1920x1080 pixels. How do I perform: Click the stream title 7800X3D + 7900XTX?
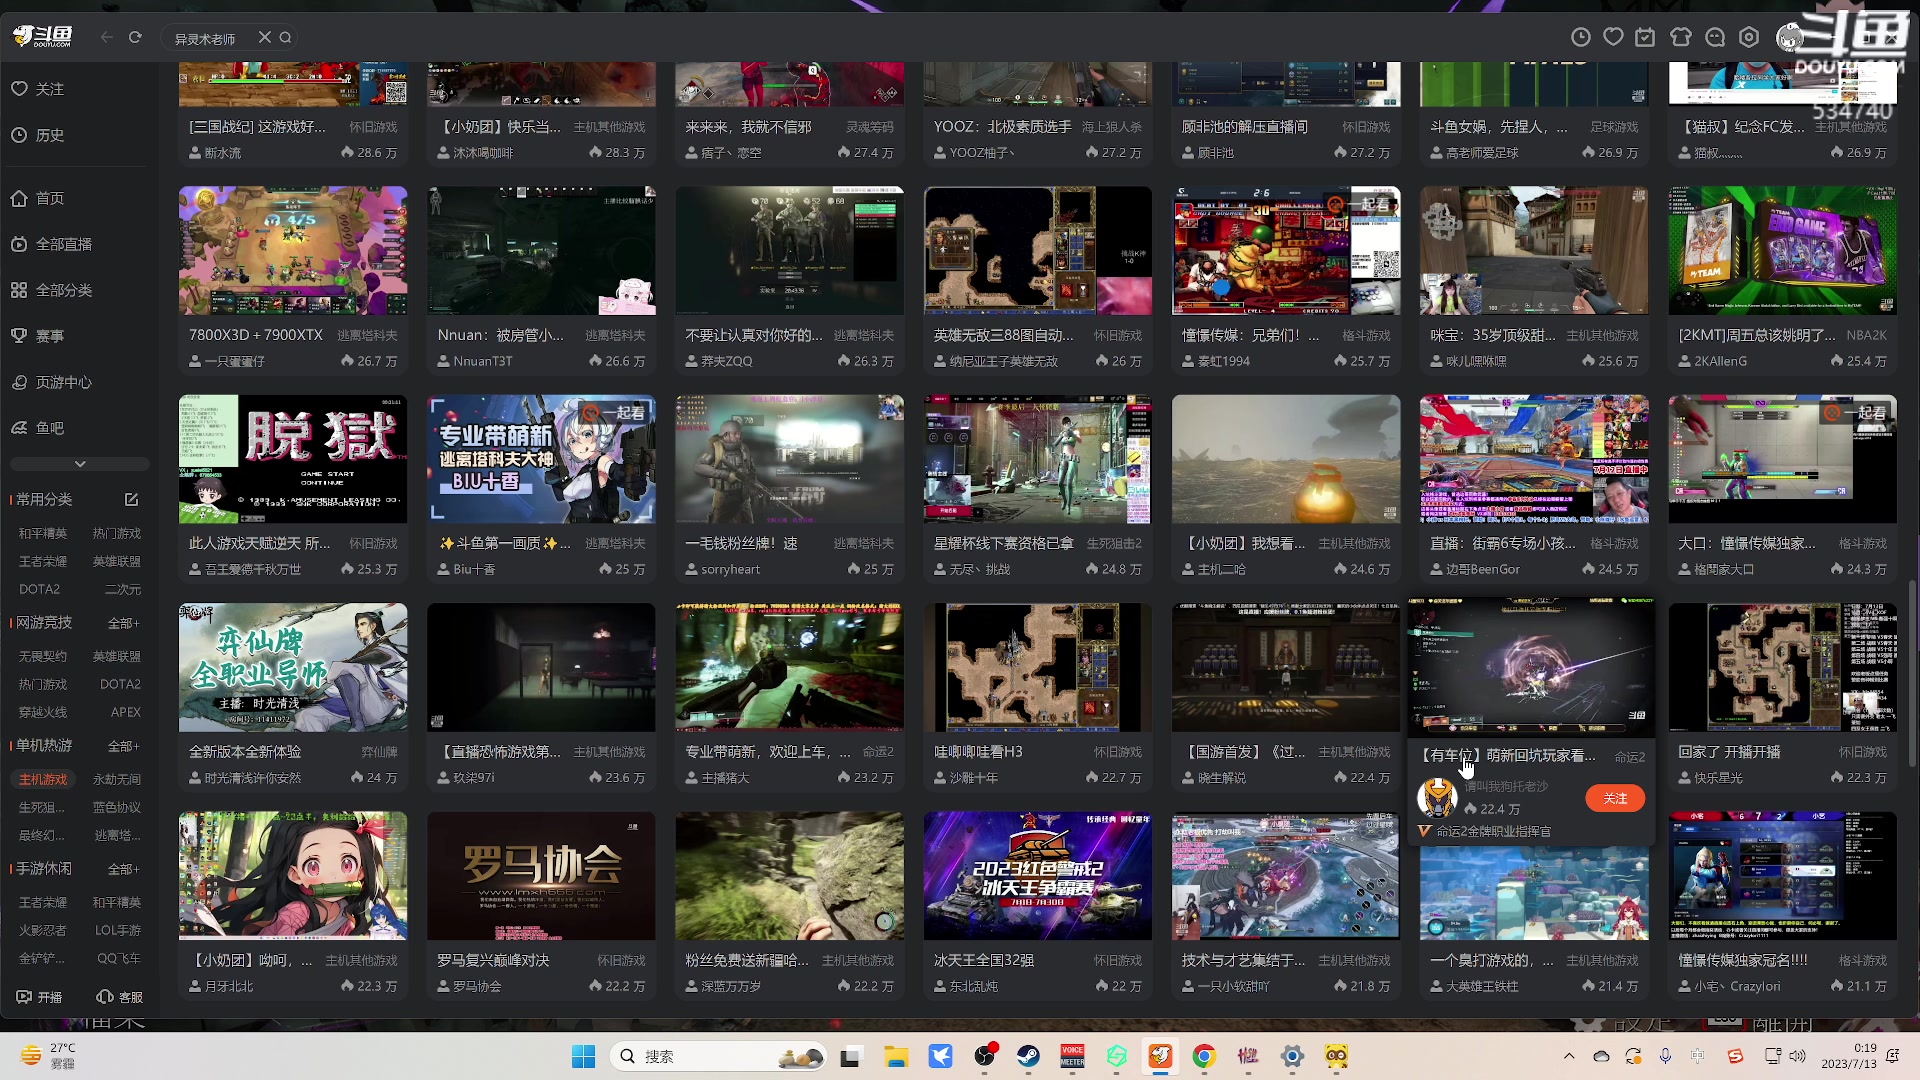click(x=256, y=335)
